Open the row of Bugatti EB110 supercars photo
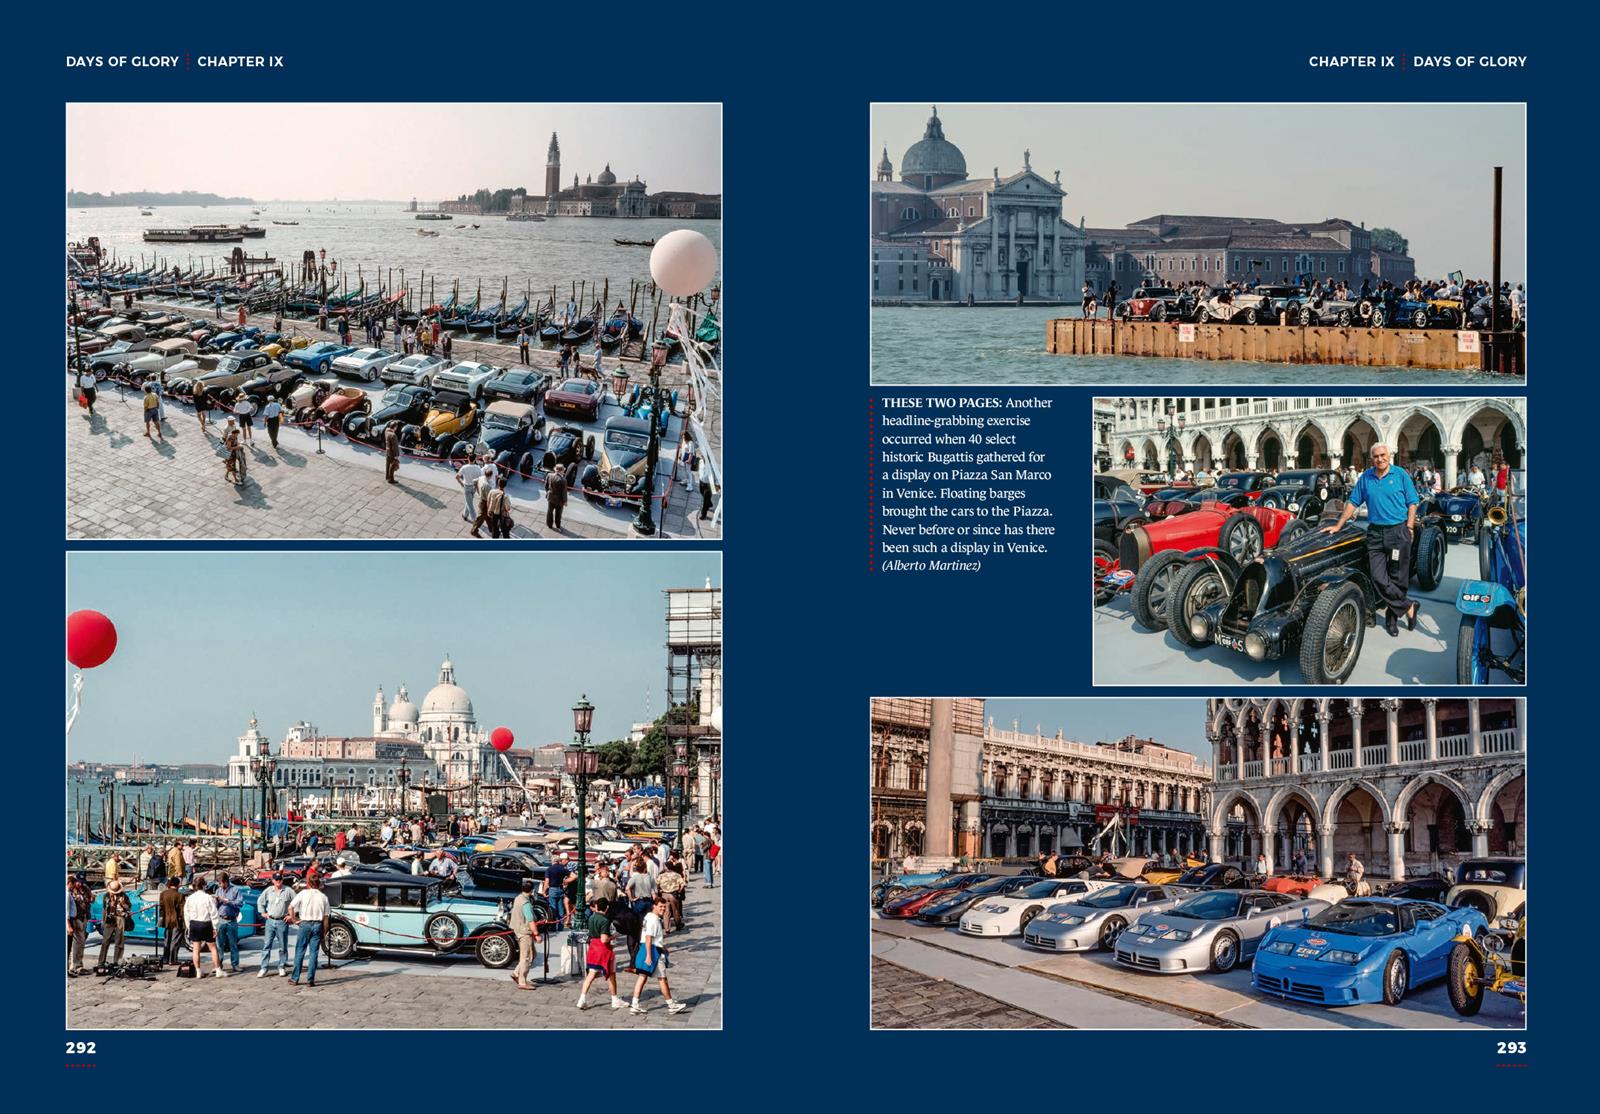Image resolution: width=1600 pixels, height=1114 pixels. [x=1198, y=863]
